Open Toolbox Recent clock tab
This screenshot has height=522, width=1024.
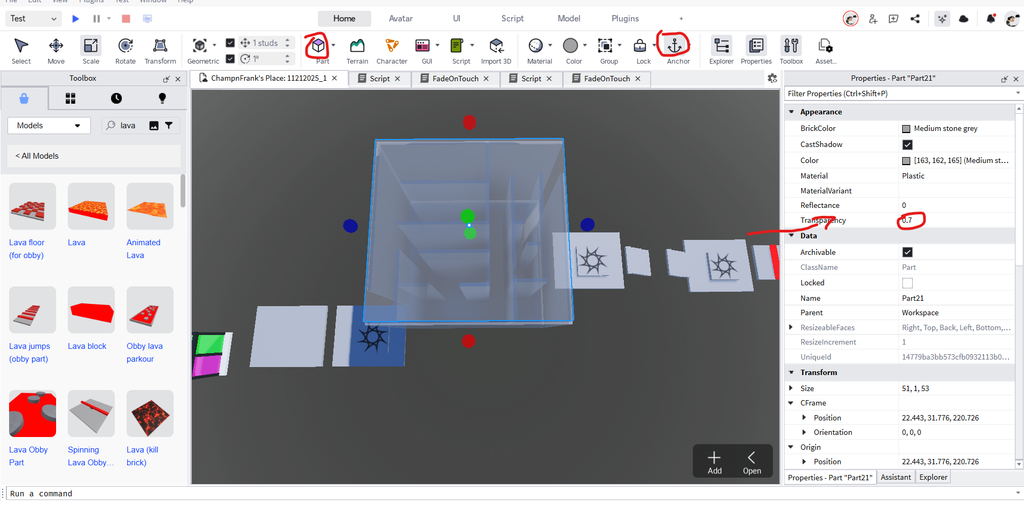[116, 99]
